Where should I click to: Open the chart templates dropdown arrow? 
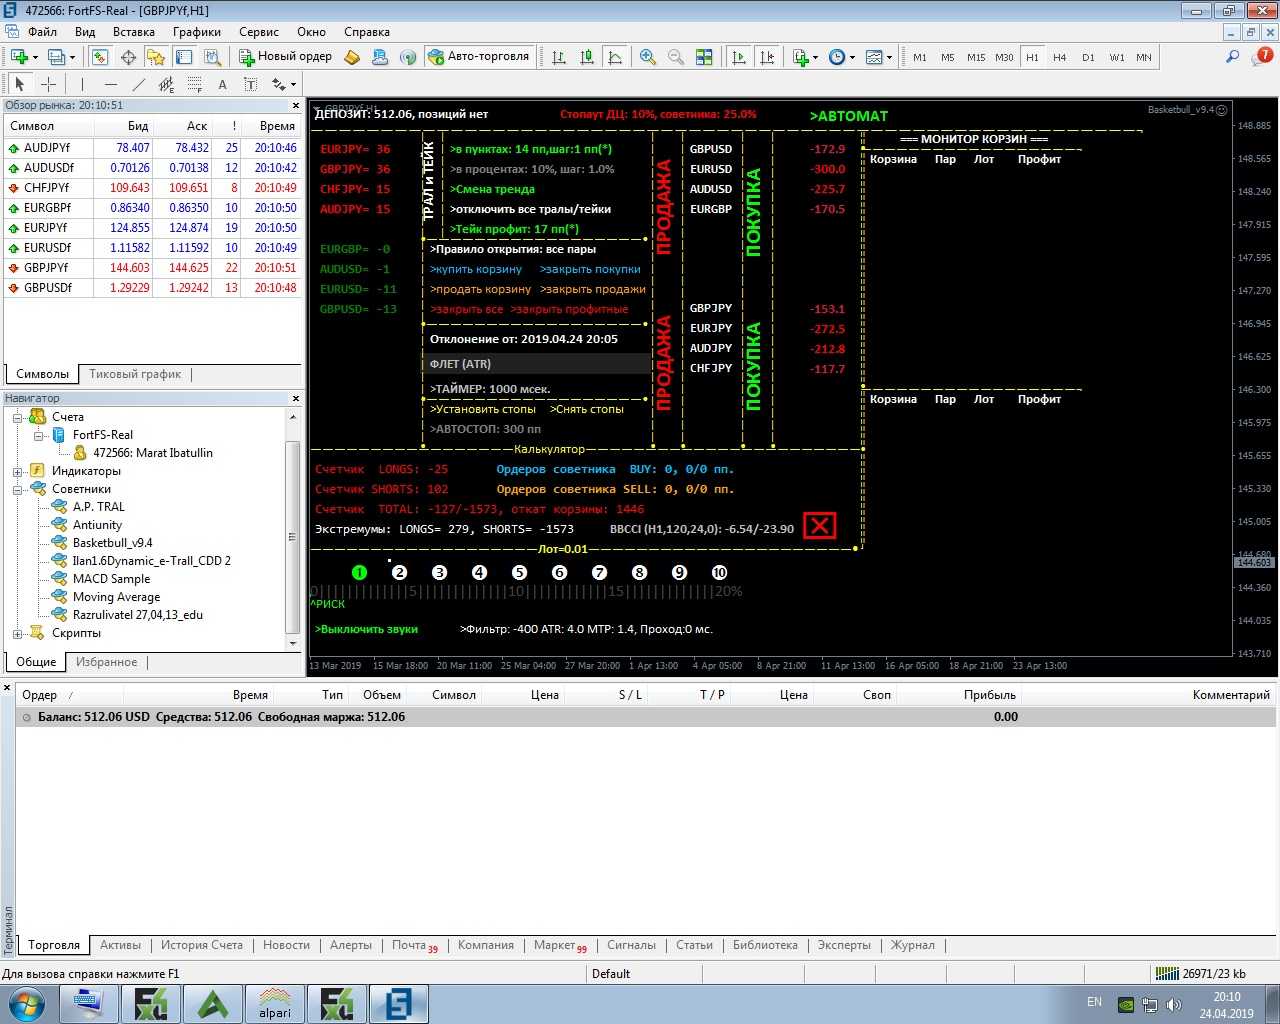[889, 57]
